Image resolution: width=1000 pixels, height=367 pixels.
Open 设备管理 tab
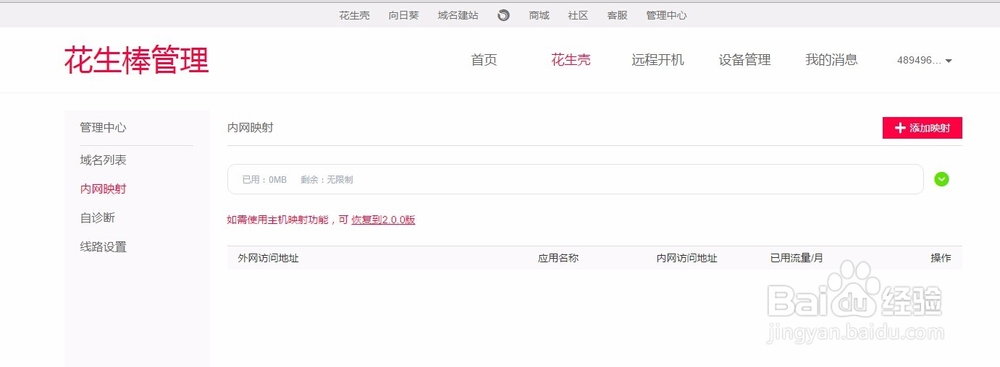[x=745, y=60]
